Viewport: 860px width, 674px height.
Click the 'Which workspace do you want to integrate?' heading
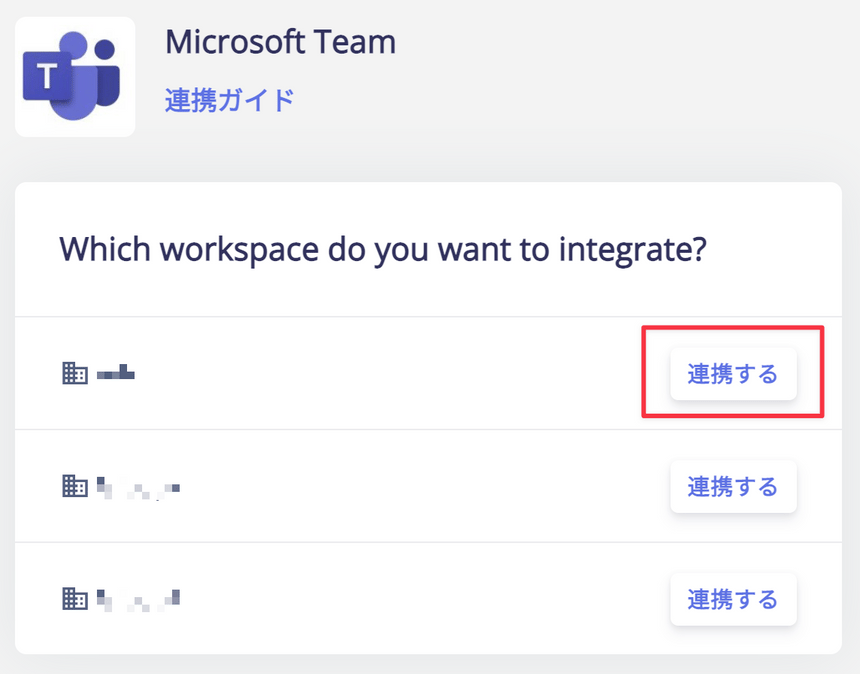[x=383, y=250]
